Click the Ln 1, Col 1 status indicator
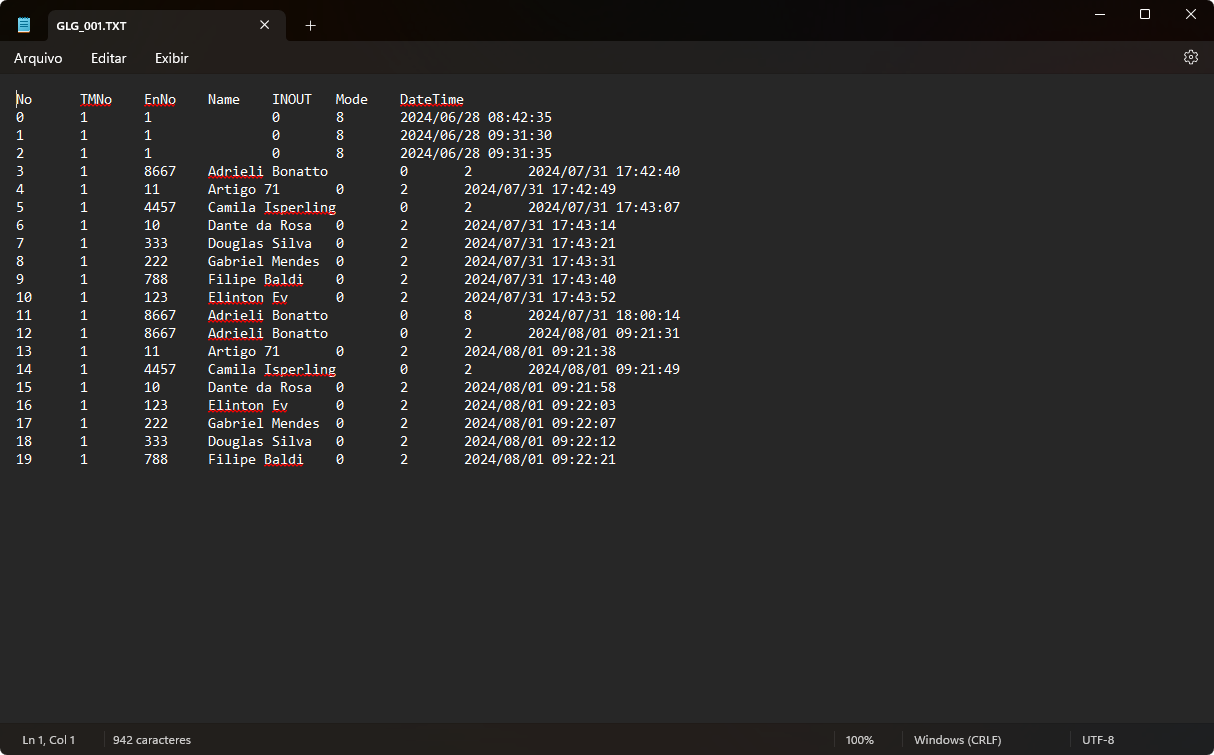 click(49, 740)
